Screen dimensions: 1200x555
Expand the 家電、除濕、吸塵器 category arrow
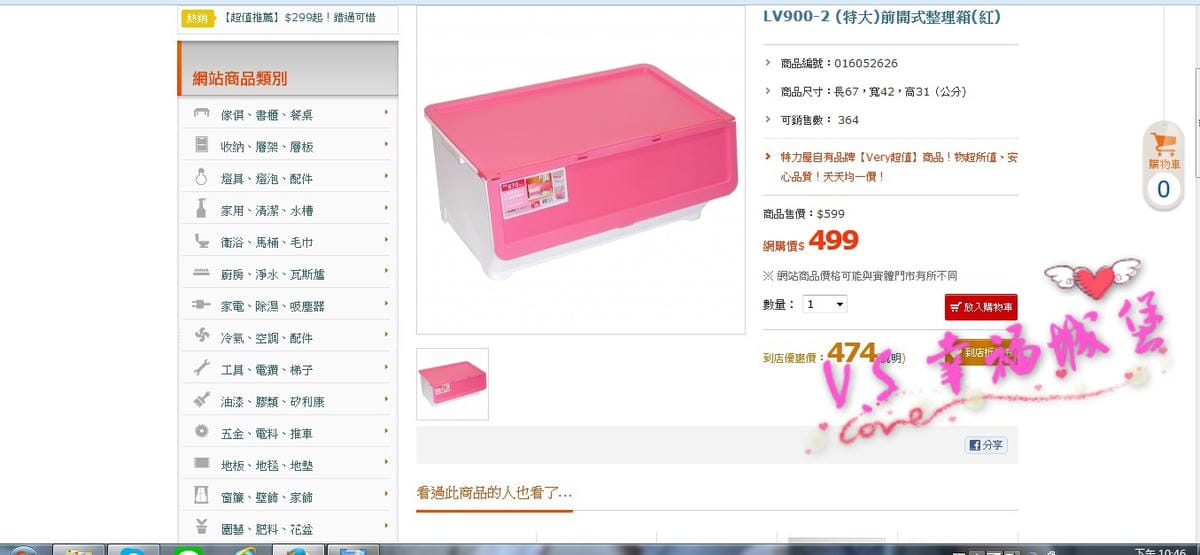click(386, 303)
